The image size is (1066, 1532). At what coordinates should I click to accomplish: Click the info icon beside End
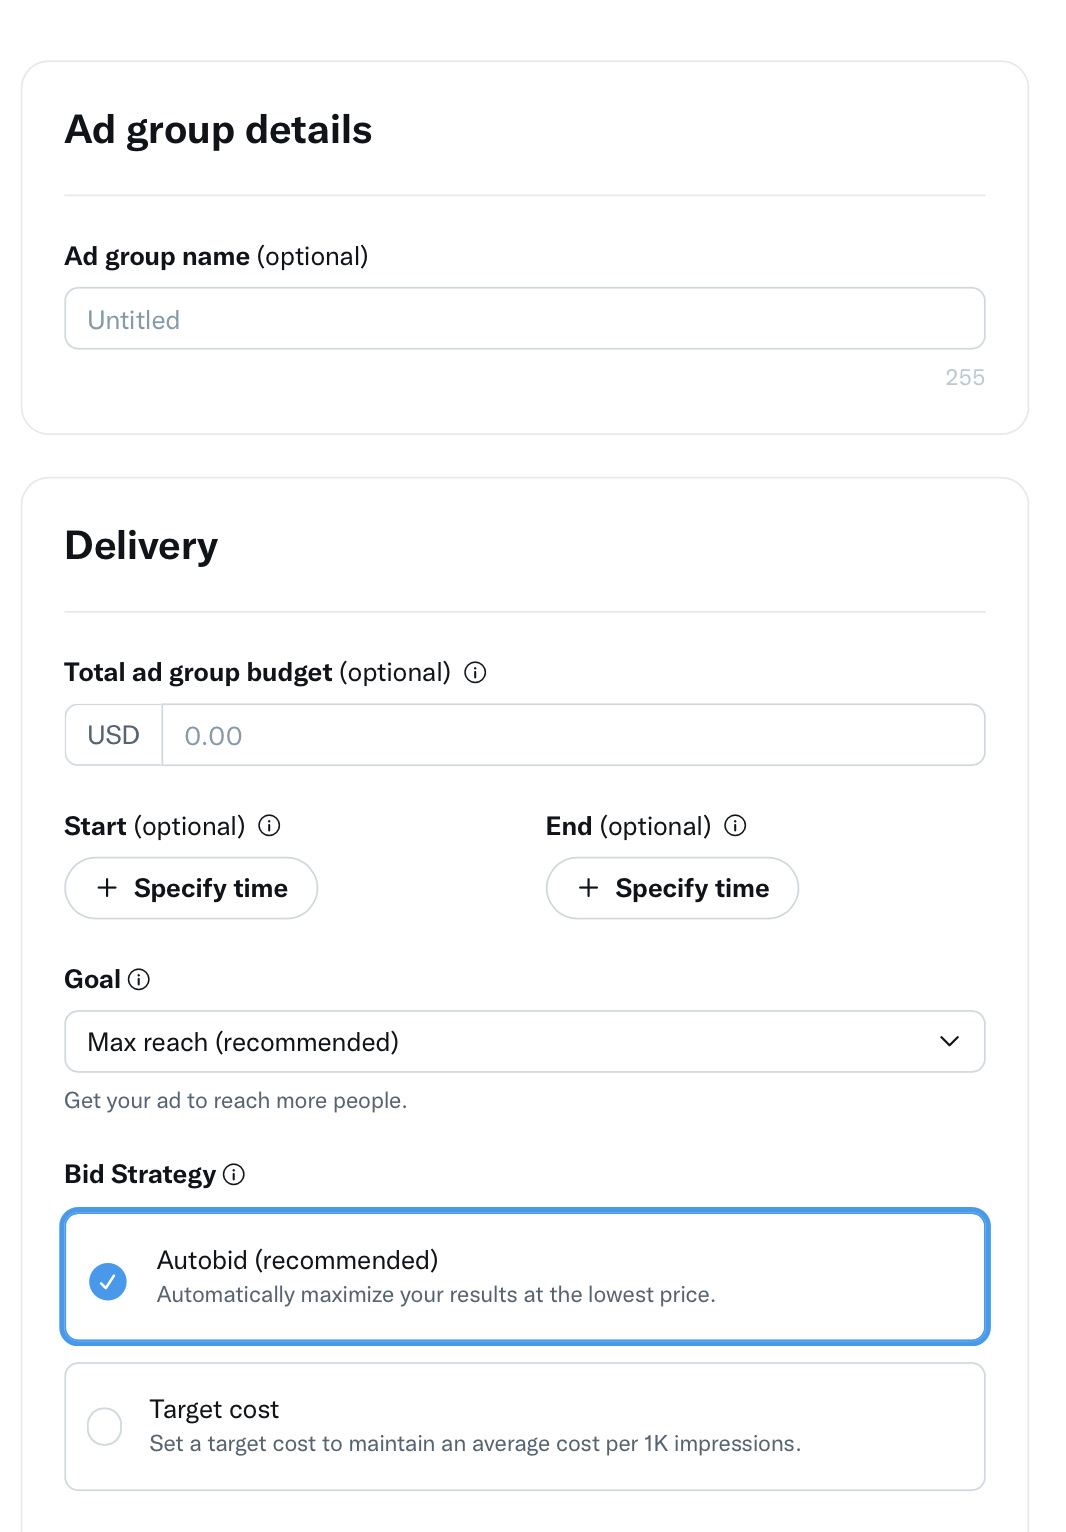tap(735, 826)
